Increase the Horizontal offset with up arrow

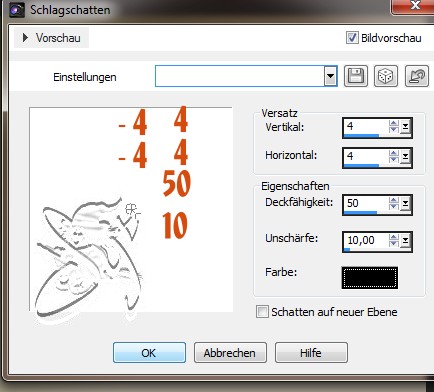pos(394,153)
